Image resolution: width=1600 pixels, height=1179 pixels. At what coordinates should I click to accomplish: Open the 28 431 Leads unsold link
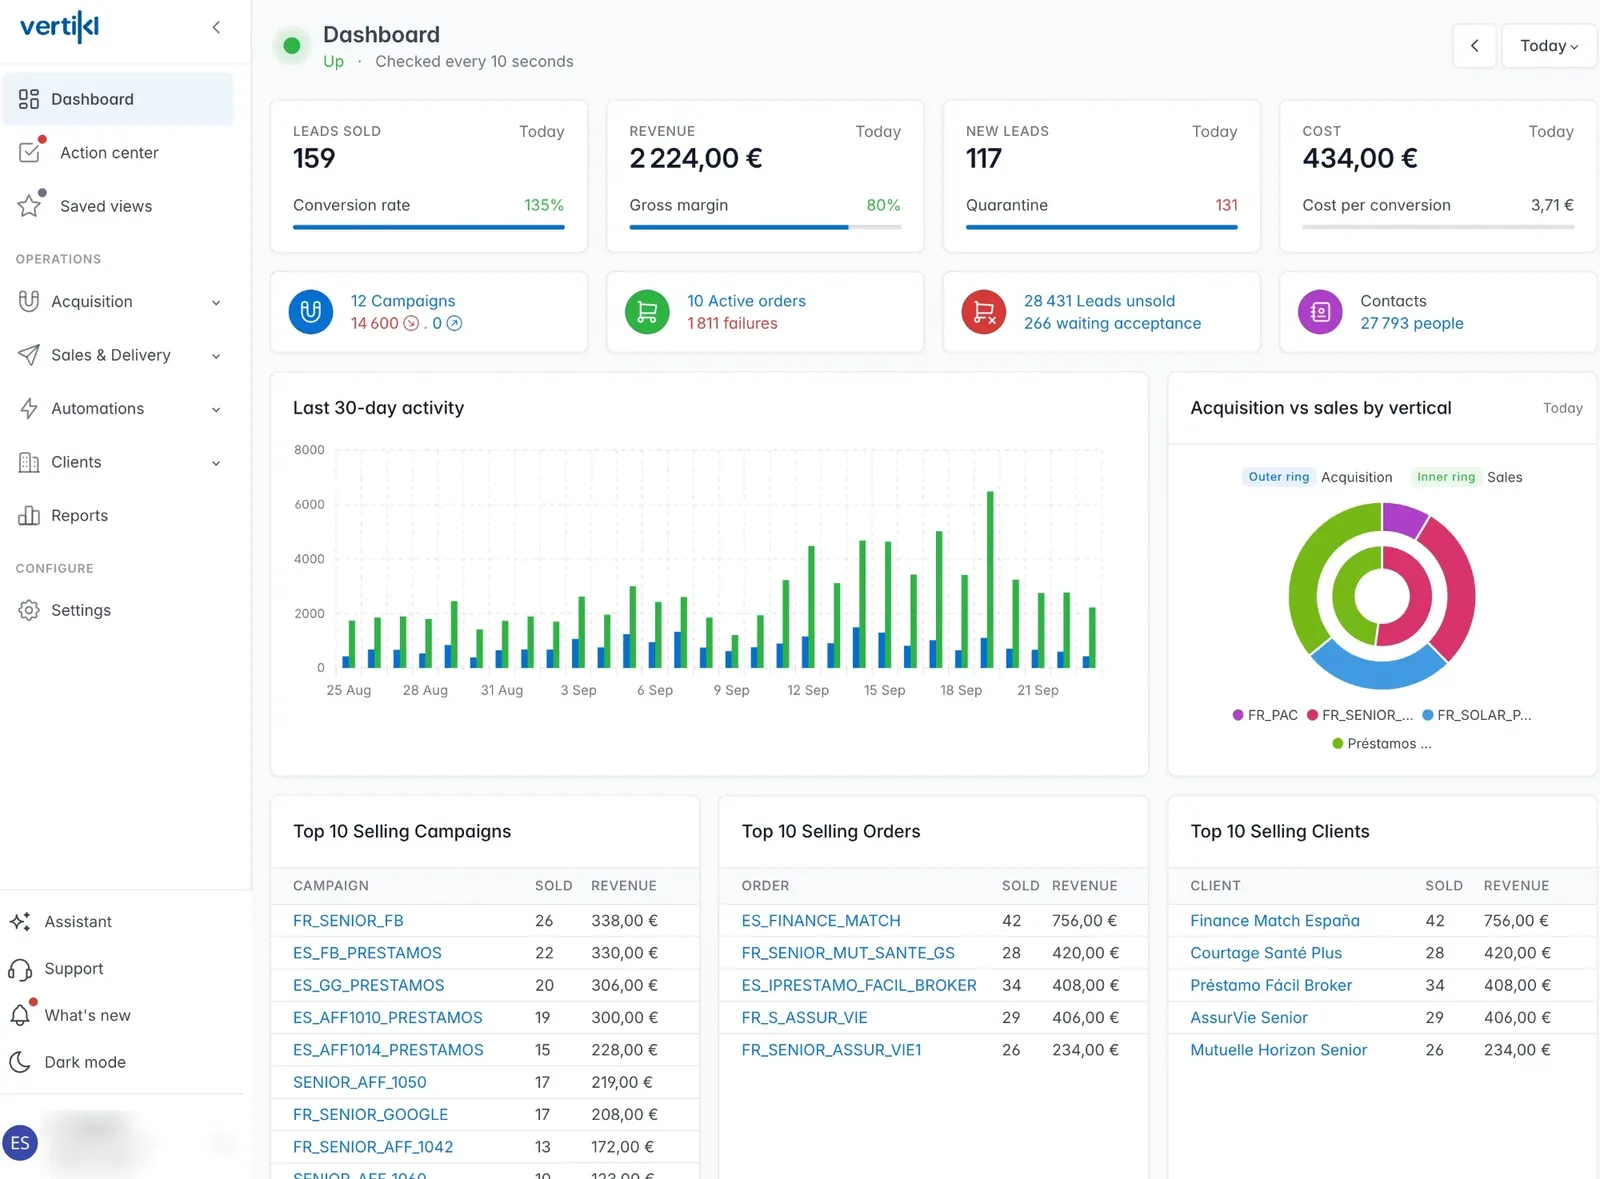[x=1099, y=301]
